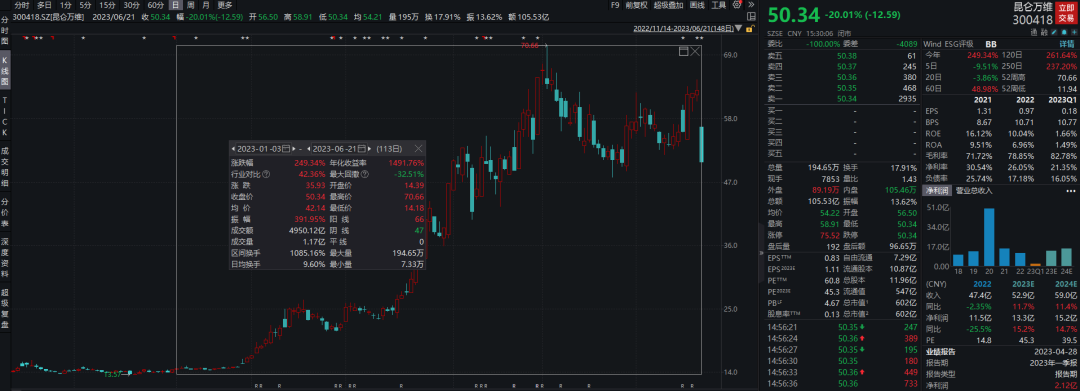
Task: Open the 更多 period options
Action: (x=225, y=5)
